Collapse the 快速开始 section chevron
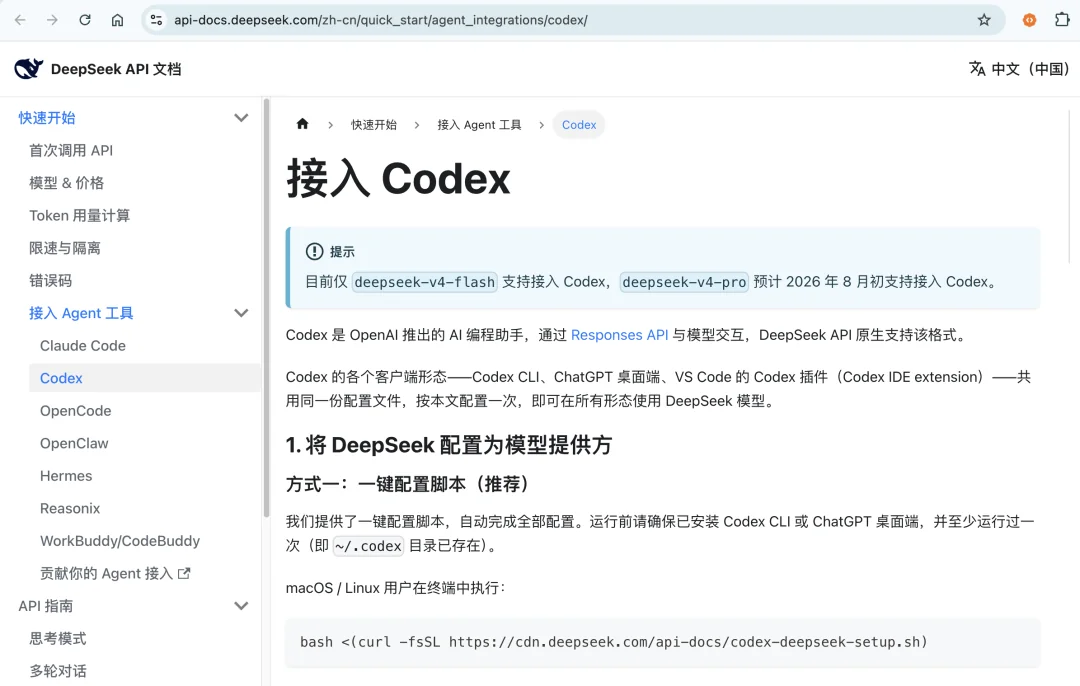This screenshot has width=1080, height=686. (x=241, y=118)
